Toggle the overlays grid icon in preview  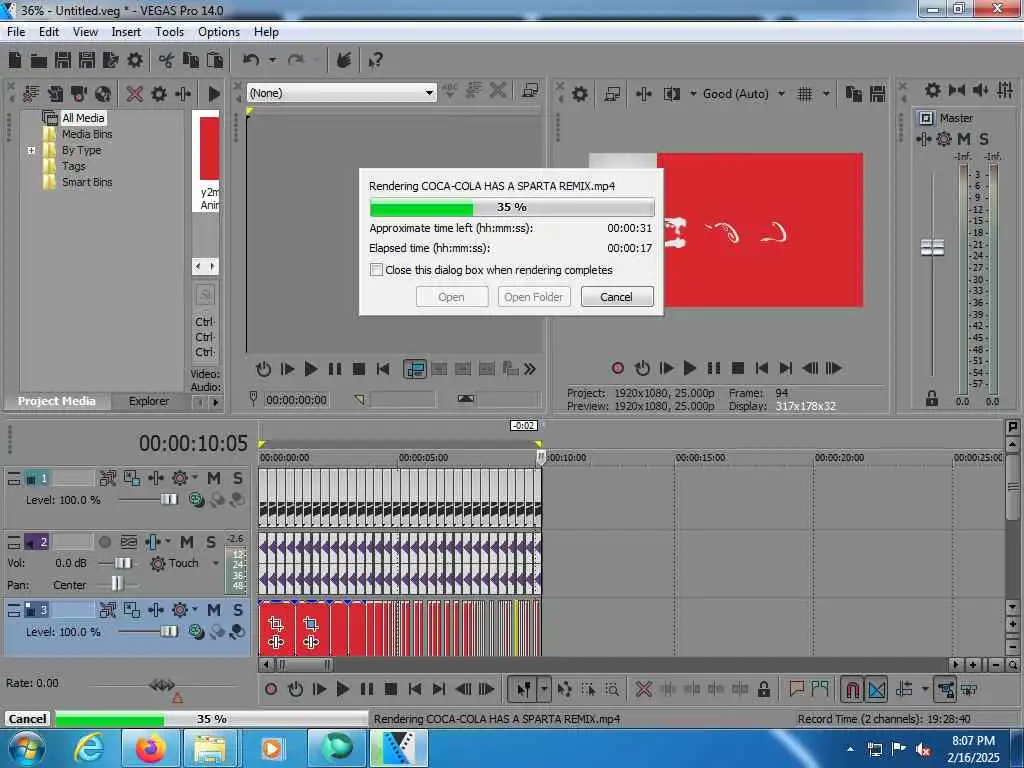[805, 94]
